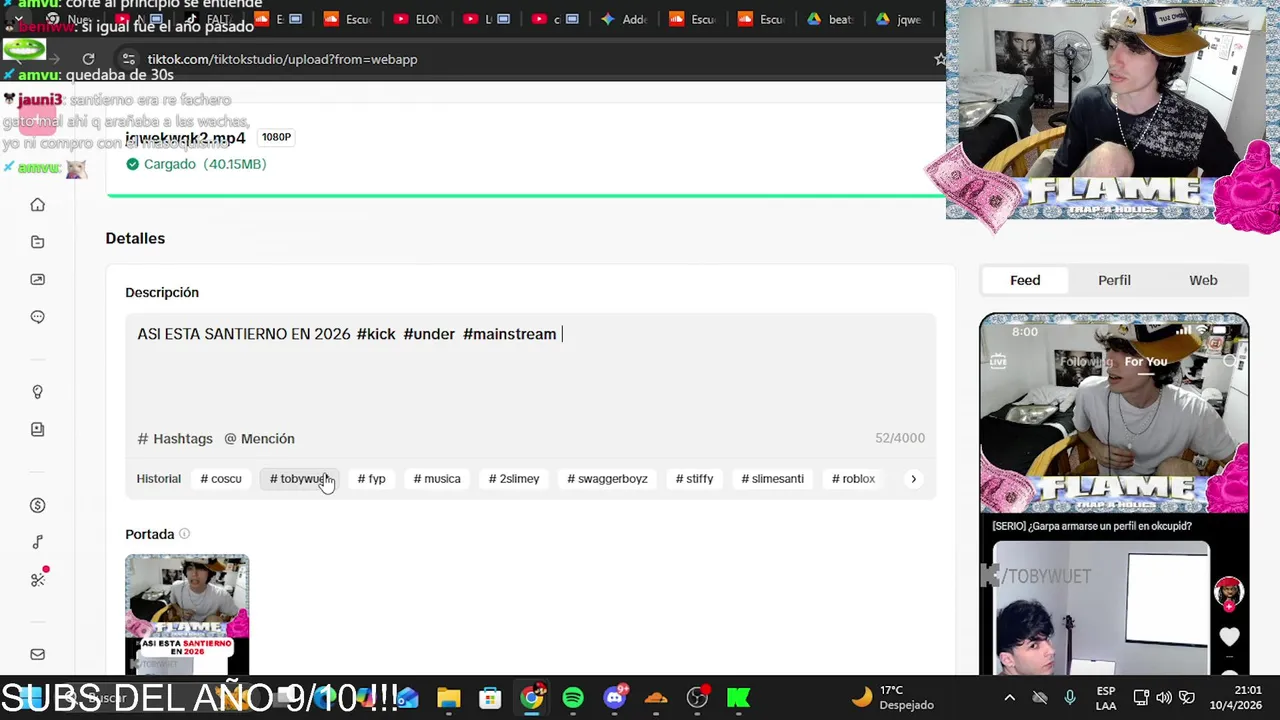Open the scissors editing tool icon in the sidebar

(x=37, y=580)
